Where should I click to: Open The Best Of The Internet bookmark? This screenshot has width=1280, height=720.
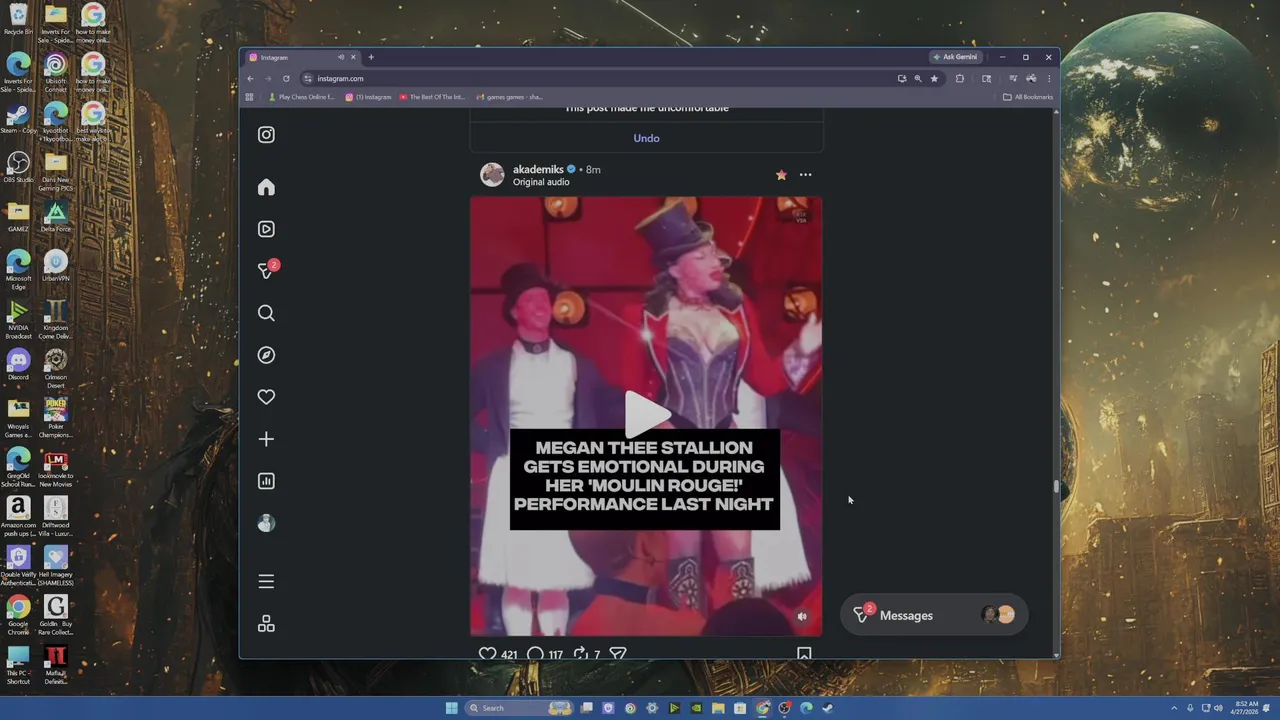432,97
